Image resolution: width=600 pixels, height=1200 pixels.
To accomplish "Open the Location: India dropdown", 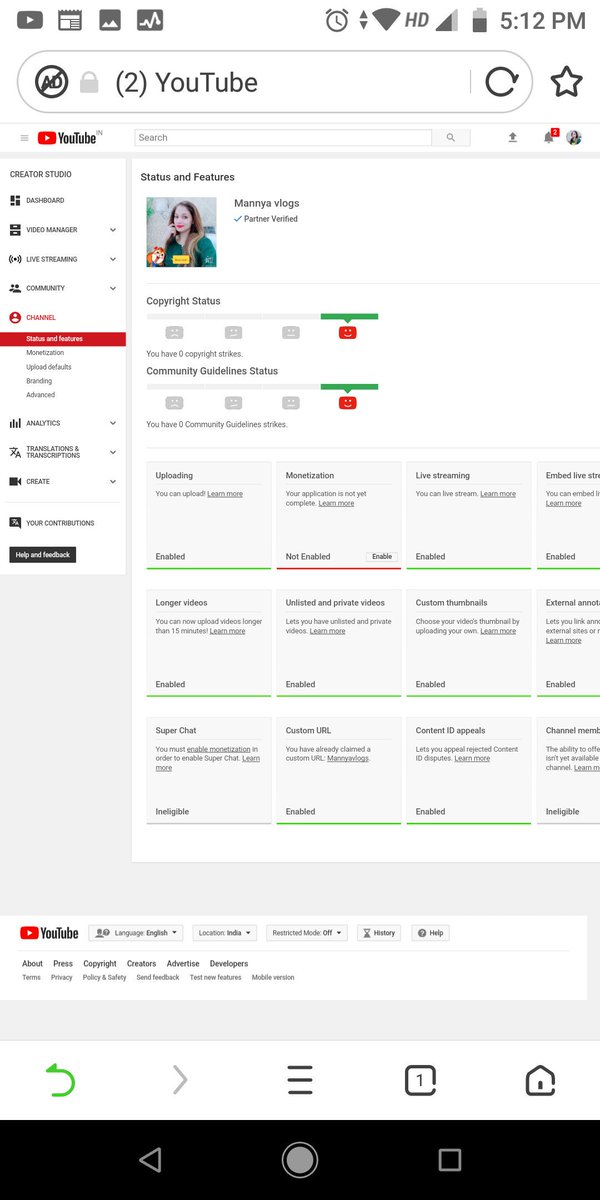I will (224, 933).
